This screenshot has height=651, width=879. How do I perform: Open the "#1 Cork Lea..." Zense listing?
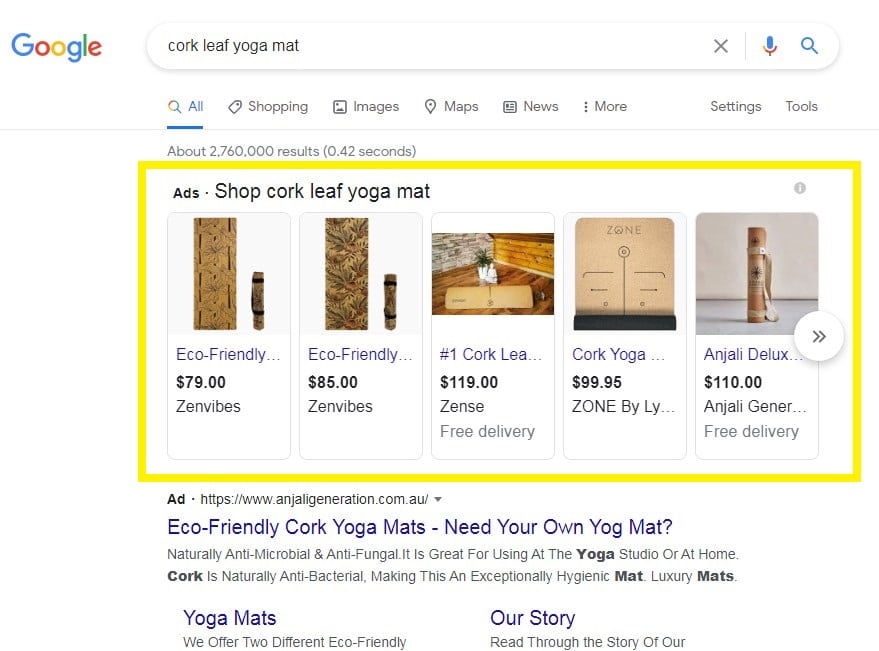[x=491, y=354]
